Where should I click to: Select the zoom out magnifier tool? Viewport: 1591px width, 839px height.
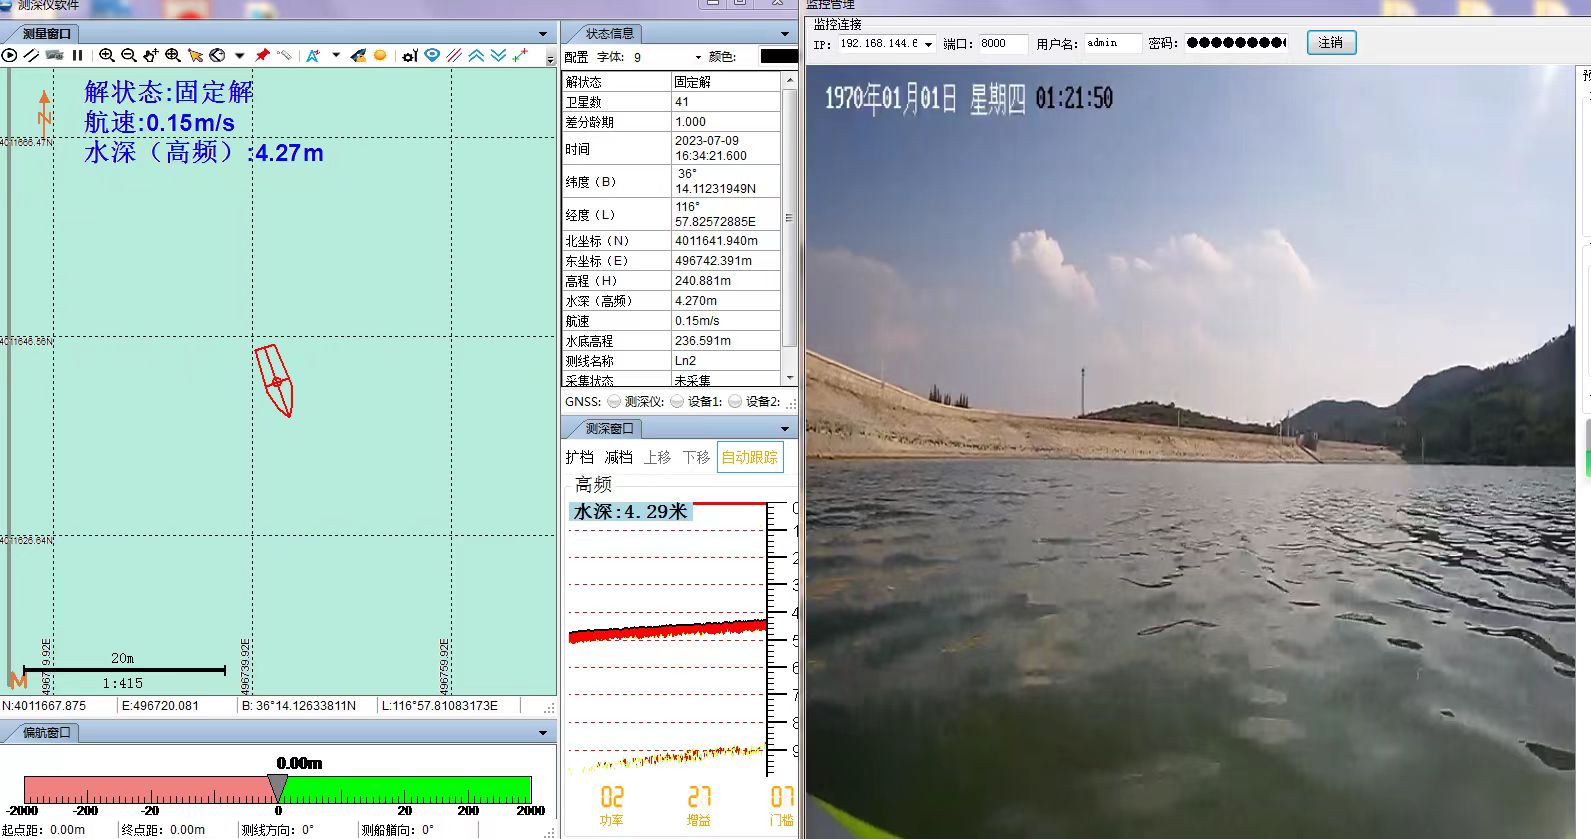tap(128, 56)
